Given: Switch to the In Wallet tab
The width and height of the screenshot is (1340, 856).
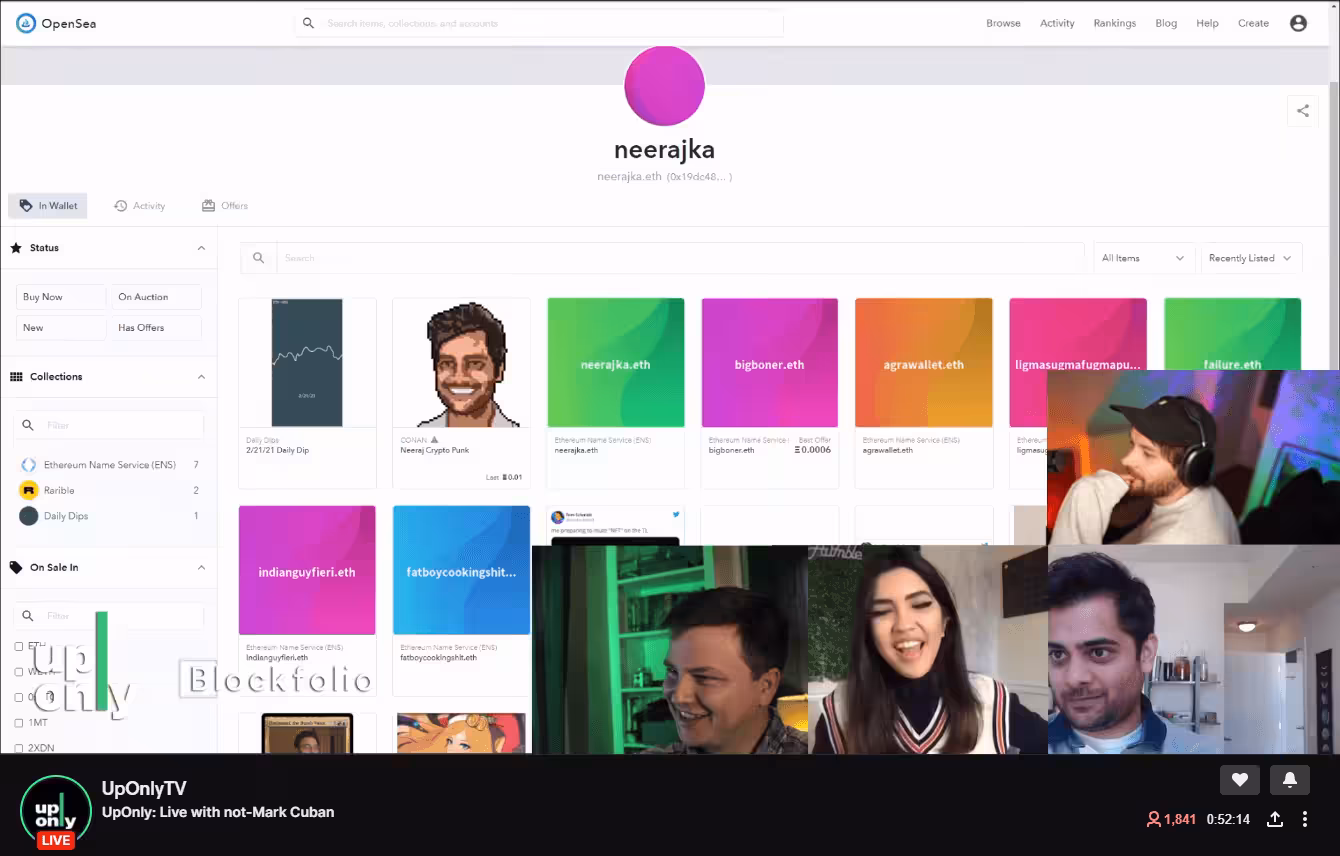Looking at the screenshot, I should click(x=48, y=206).
